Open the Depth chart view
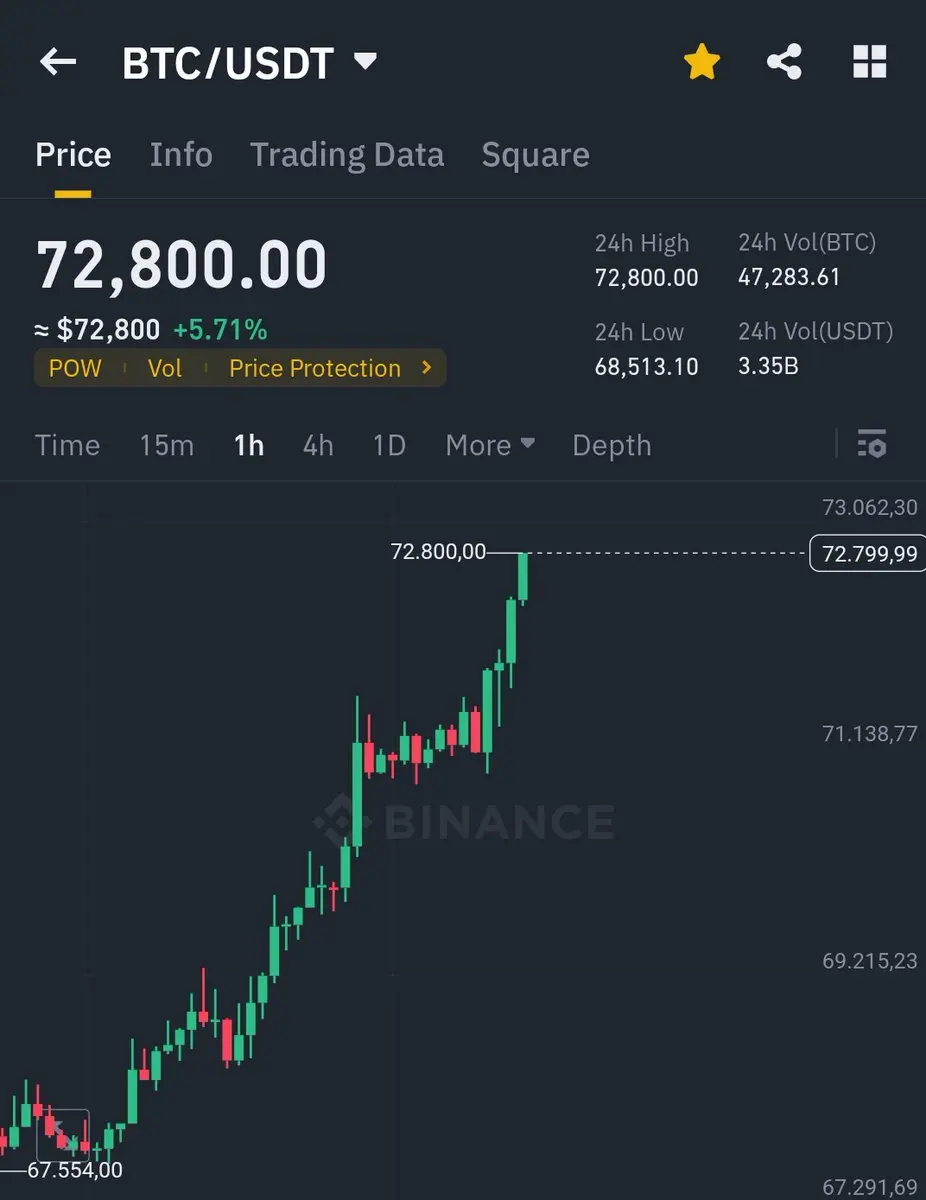Viewport: 926px width, 1200px height. [611, 445]
